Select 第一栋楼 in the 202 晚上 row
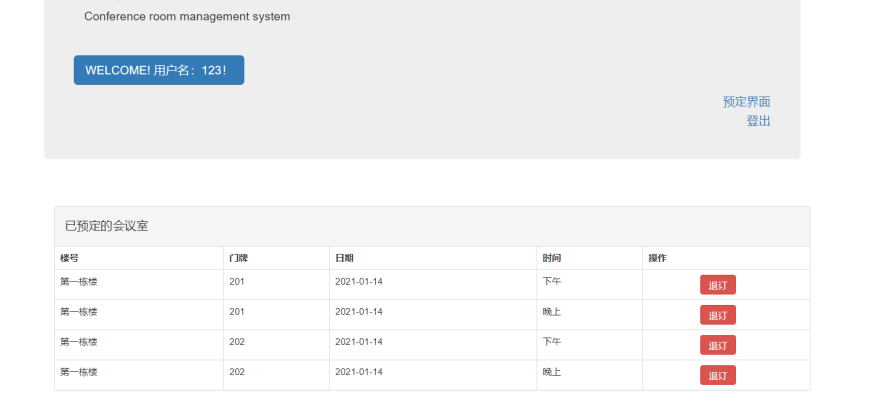This screenshot has height=415, width=875. [79, 372]
